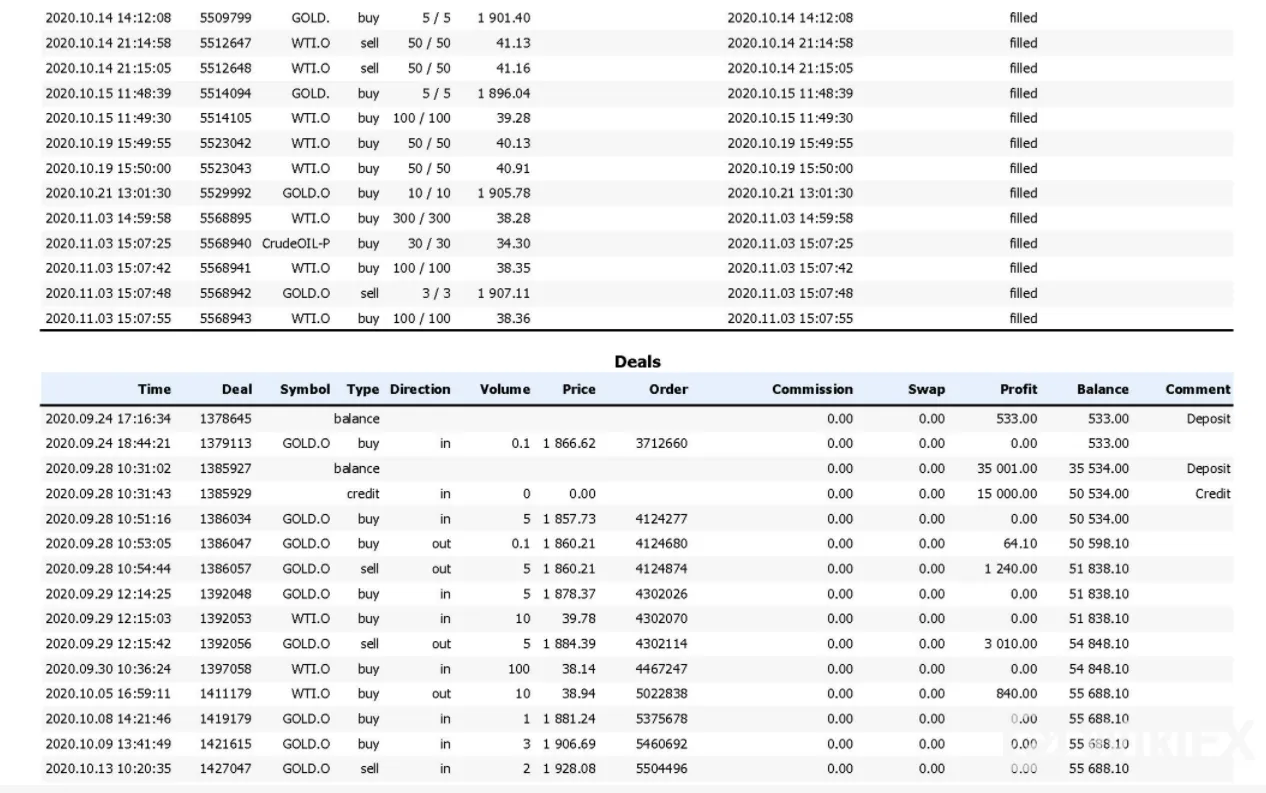Click the Time column header in Deals
1266x793 pixels.
point(154,389)
